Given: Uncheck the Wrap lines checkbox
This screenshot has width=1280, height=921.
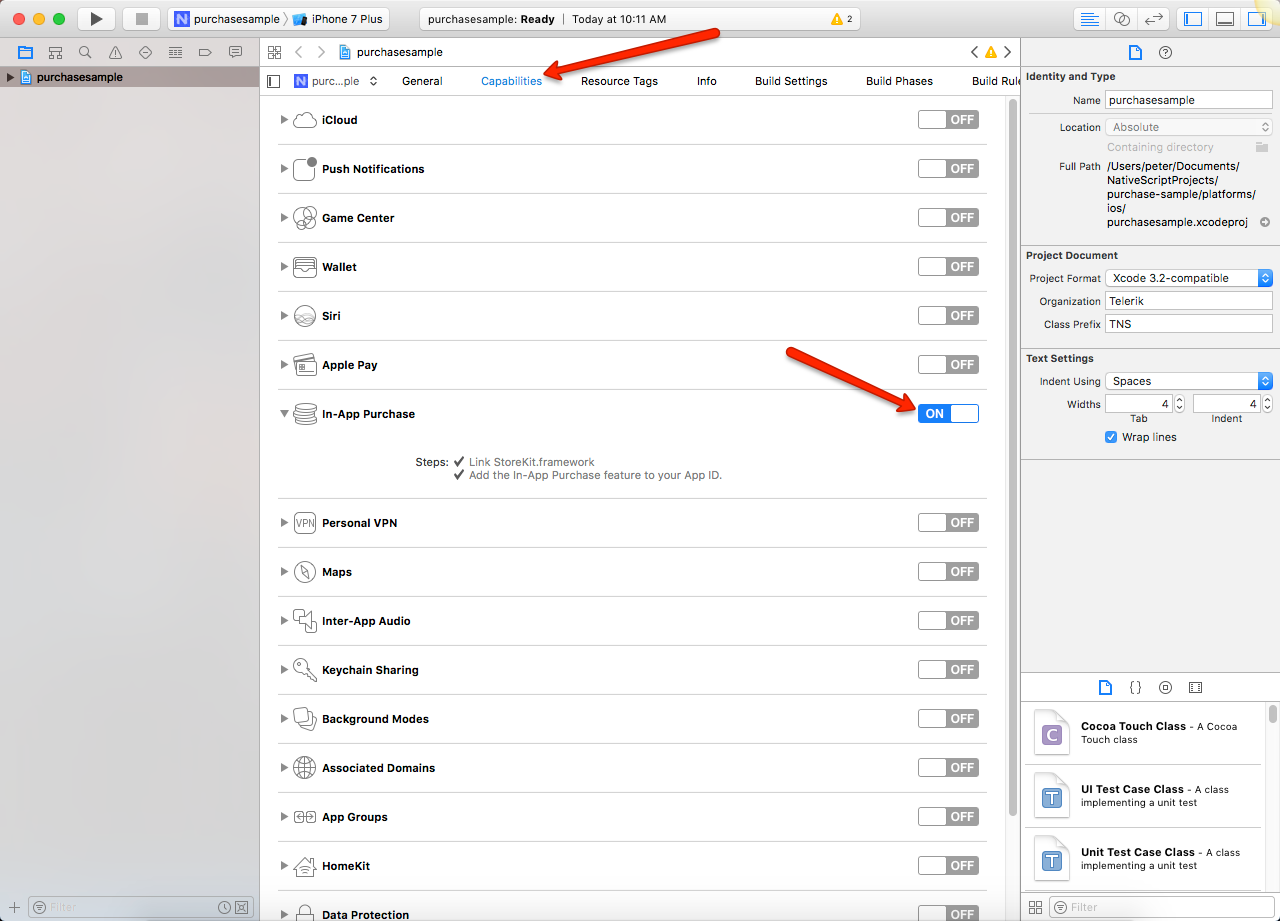Looking at the screenshot, I should coord(1111,437).
